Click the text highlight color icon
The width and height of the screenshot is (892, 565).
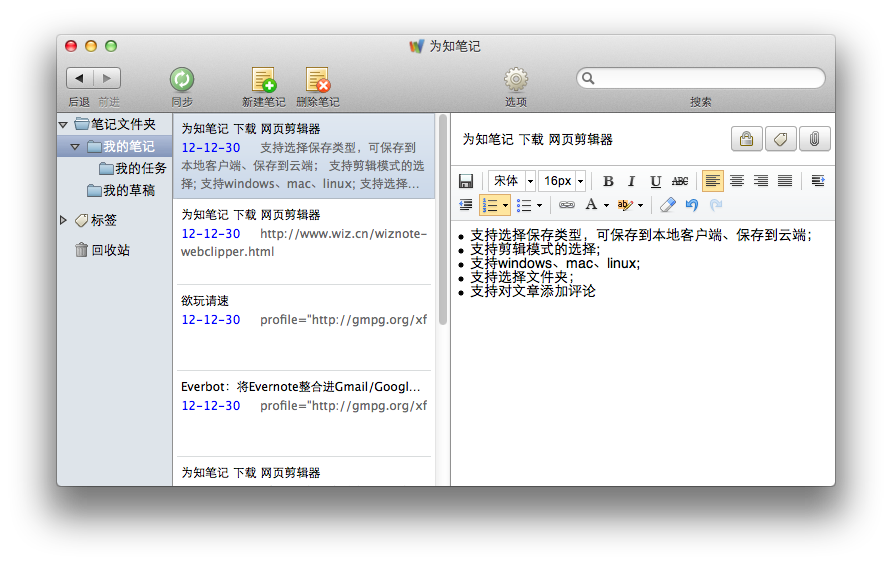point(625,205)
